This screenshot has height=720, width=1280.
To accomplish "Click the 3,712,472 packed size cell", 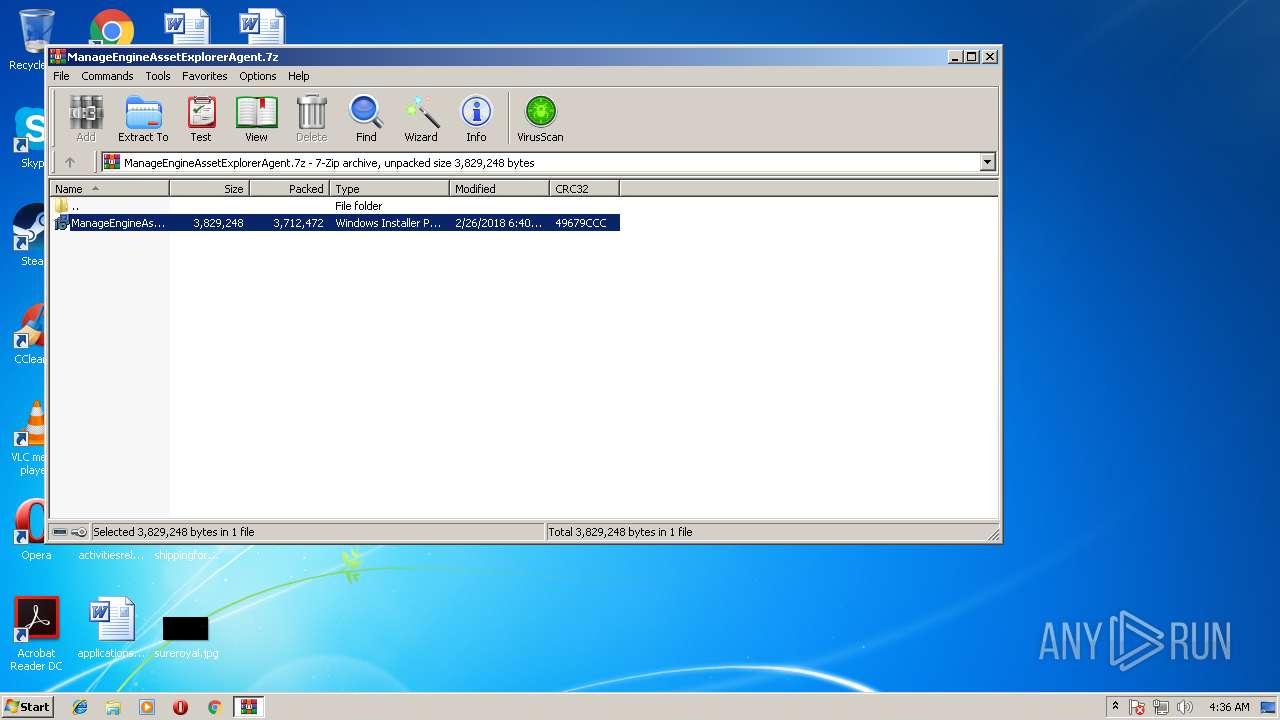I will click(298, 223).
